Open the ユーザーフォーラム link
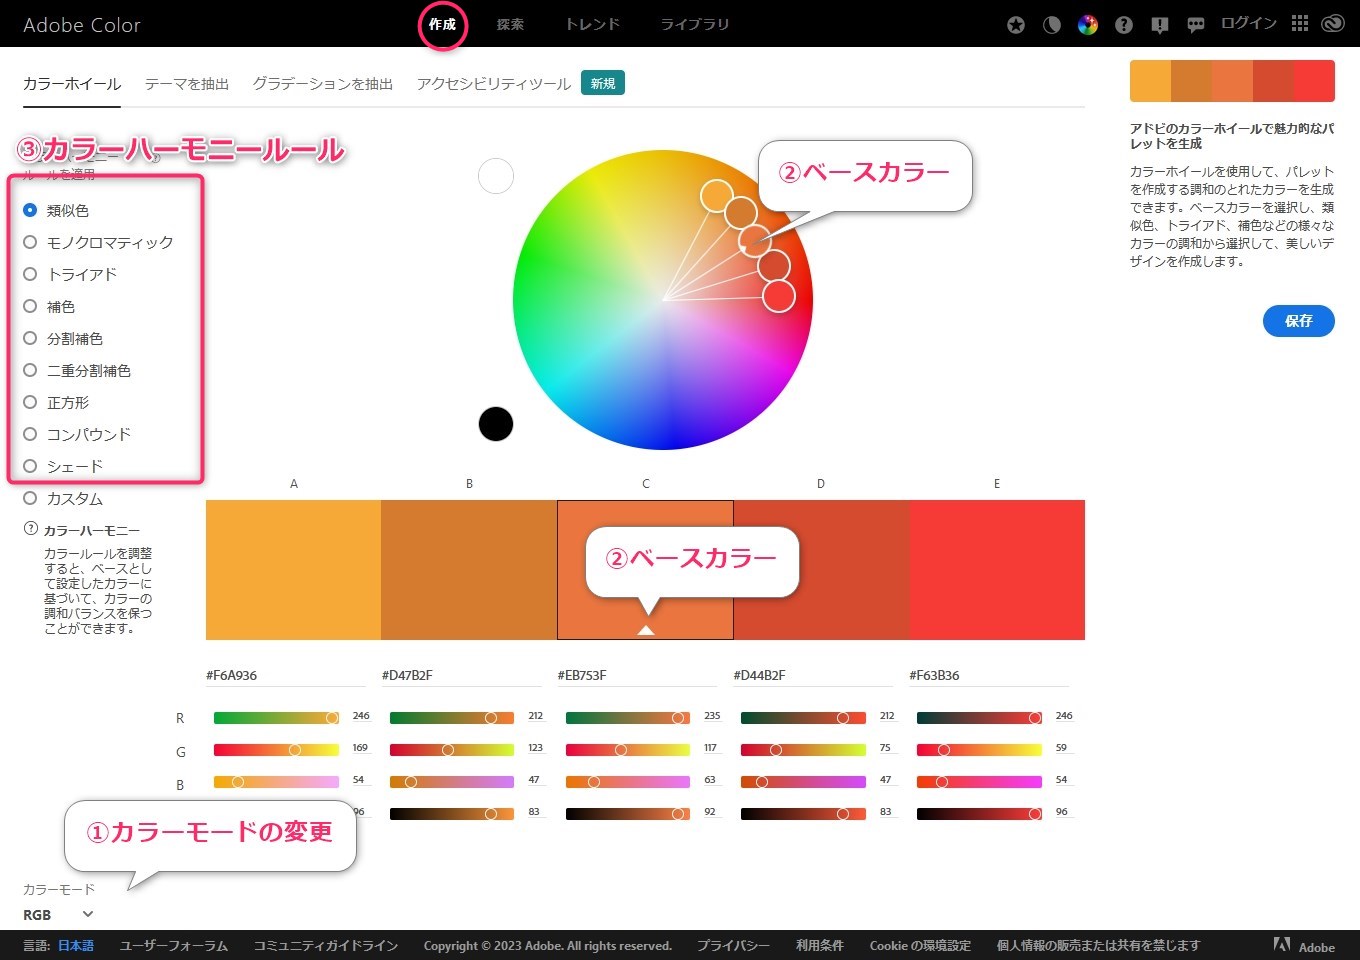Viewport: 1360px width, 960px height. [x=174, y=945]
